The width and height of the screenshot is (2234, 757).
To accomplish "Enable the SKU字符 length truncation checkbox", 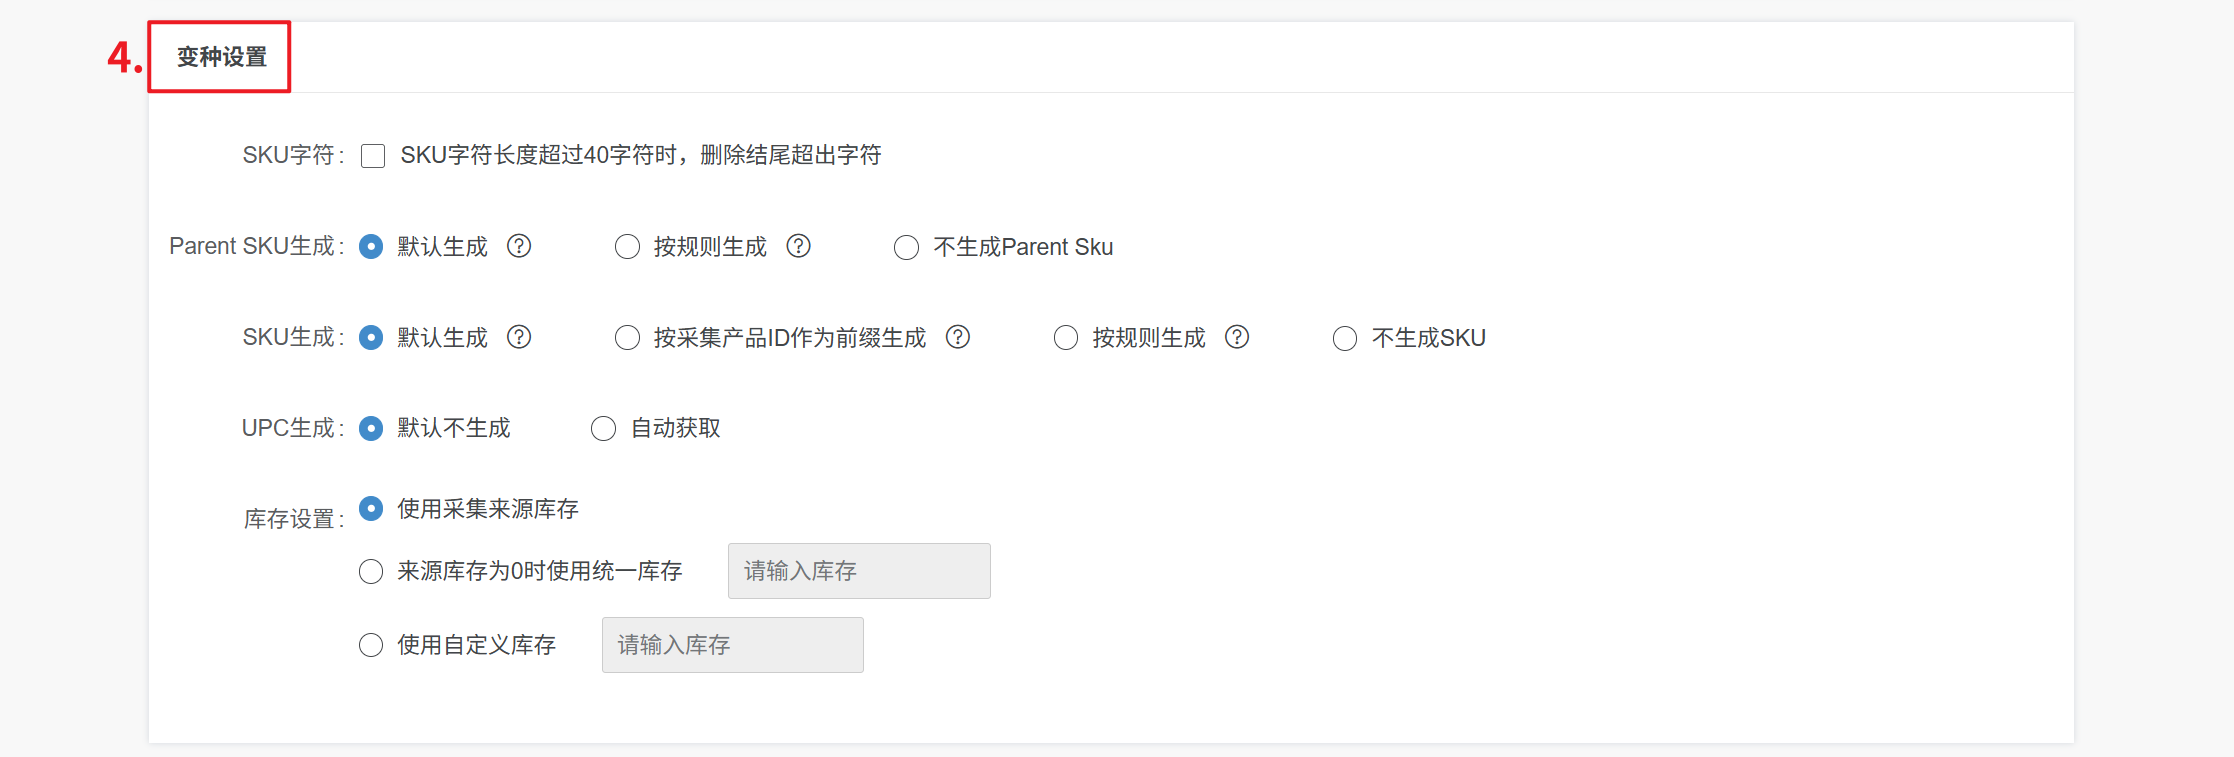I will coord(373,156).
